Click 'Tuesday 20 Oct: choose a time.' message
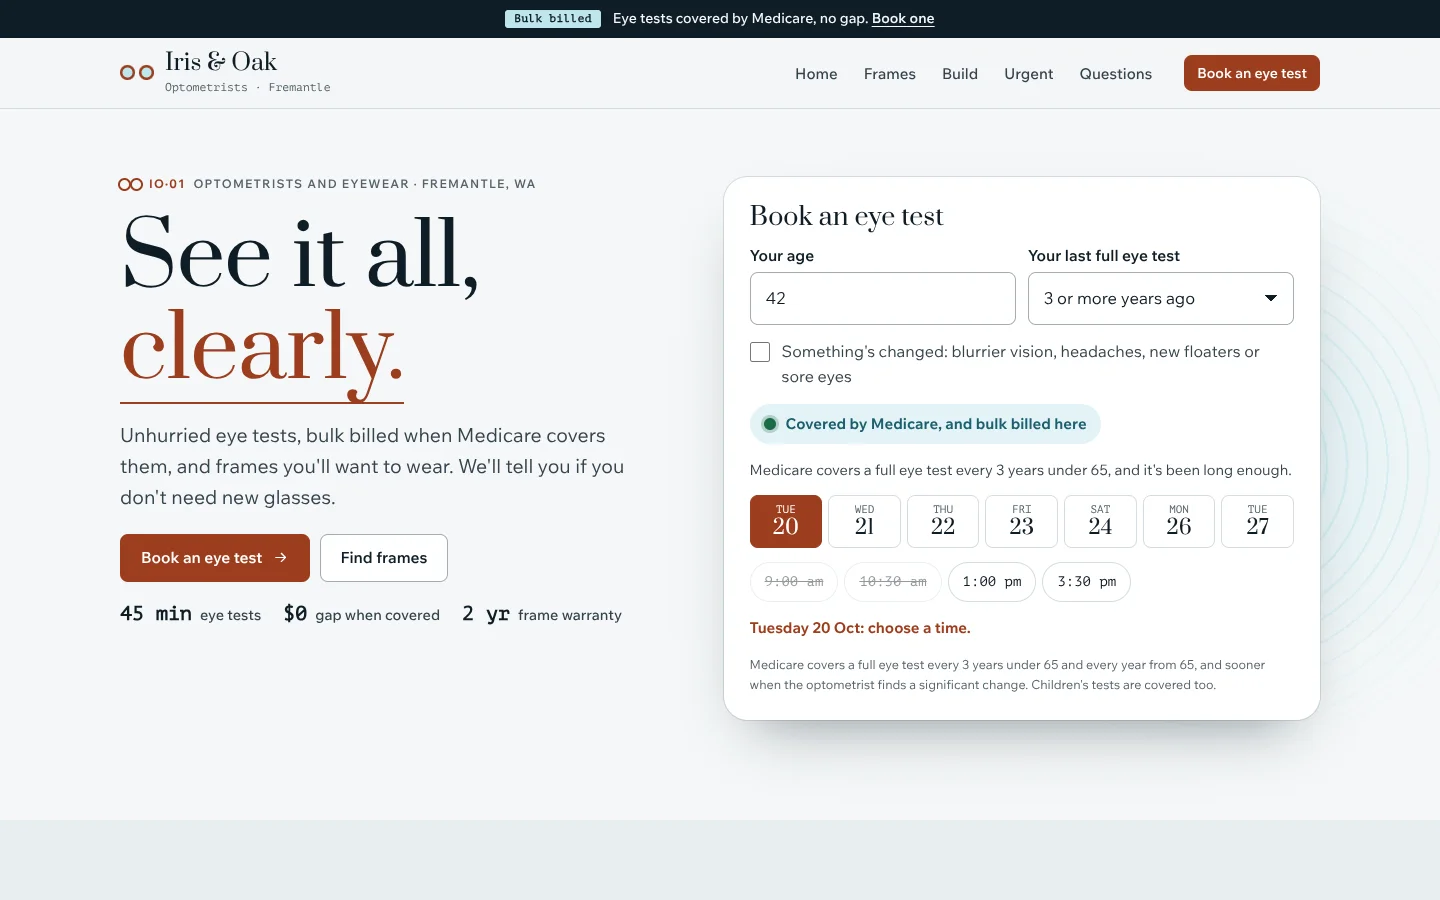This screenshot has width=1440, height=900. 860,628
